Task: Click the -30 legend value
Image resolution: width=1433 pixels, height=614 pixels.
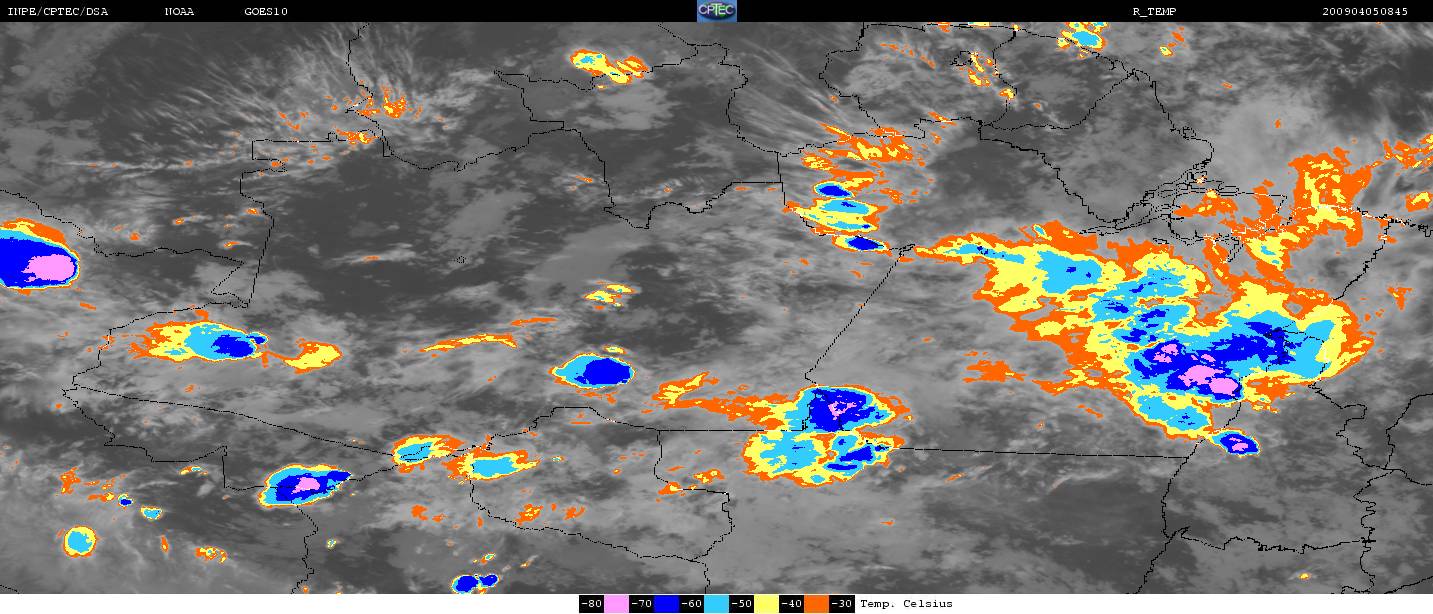Action: pyautogui.click(x=841, y=604)
